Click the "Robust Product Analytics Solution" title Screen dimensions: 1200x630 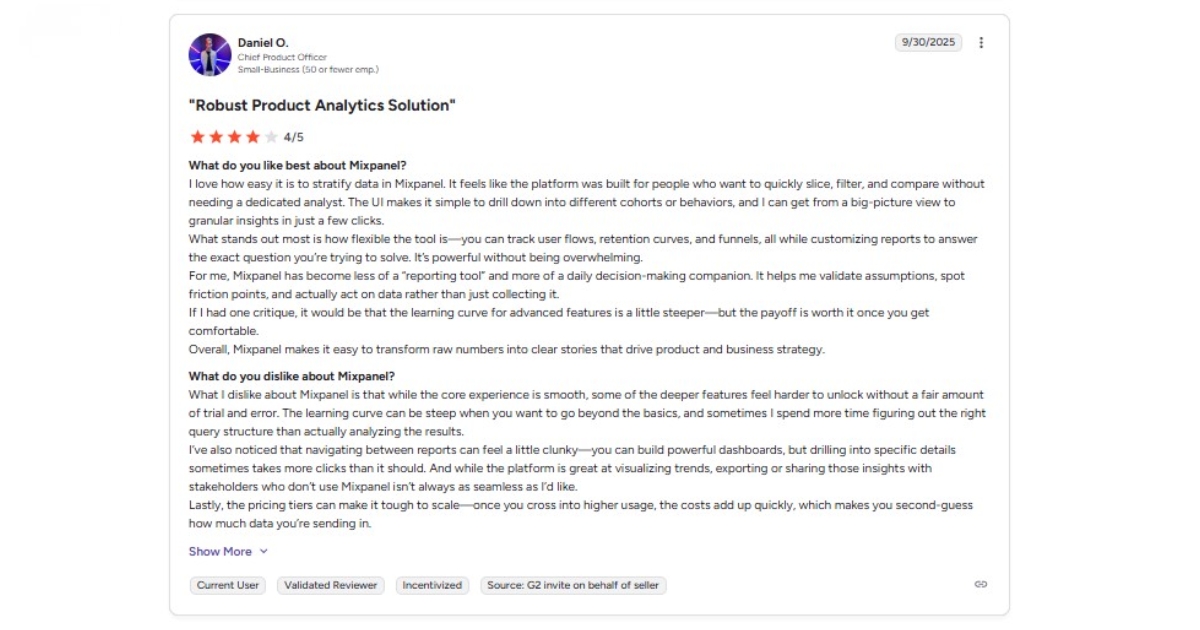tap(322, 105)
